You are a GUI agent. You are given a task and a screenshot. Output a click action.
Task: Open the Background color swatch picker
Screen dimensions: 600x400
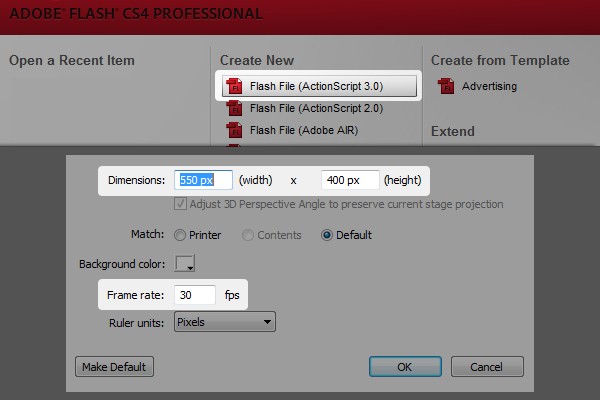(185, 263)
